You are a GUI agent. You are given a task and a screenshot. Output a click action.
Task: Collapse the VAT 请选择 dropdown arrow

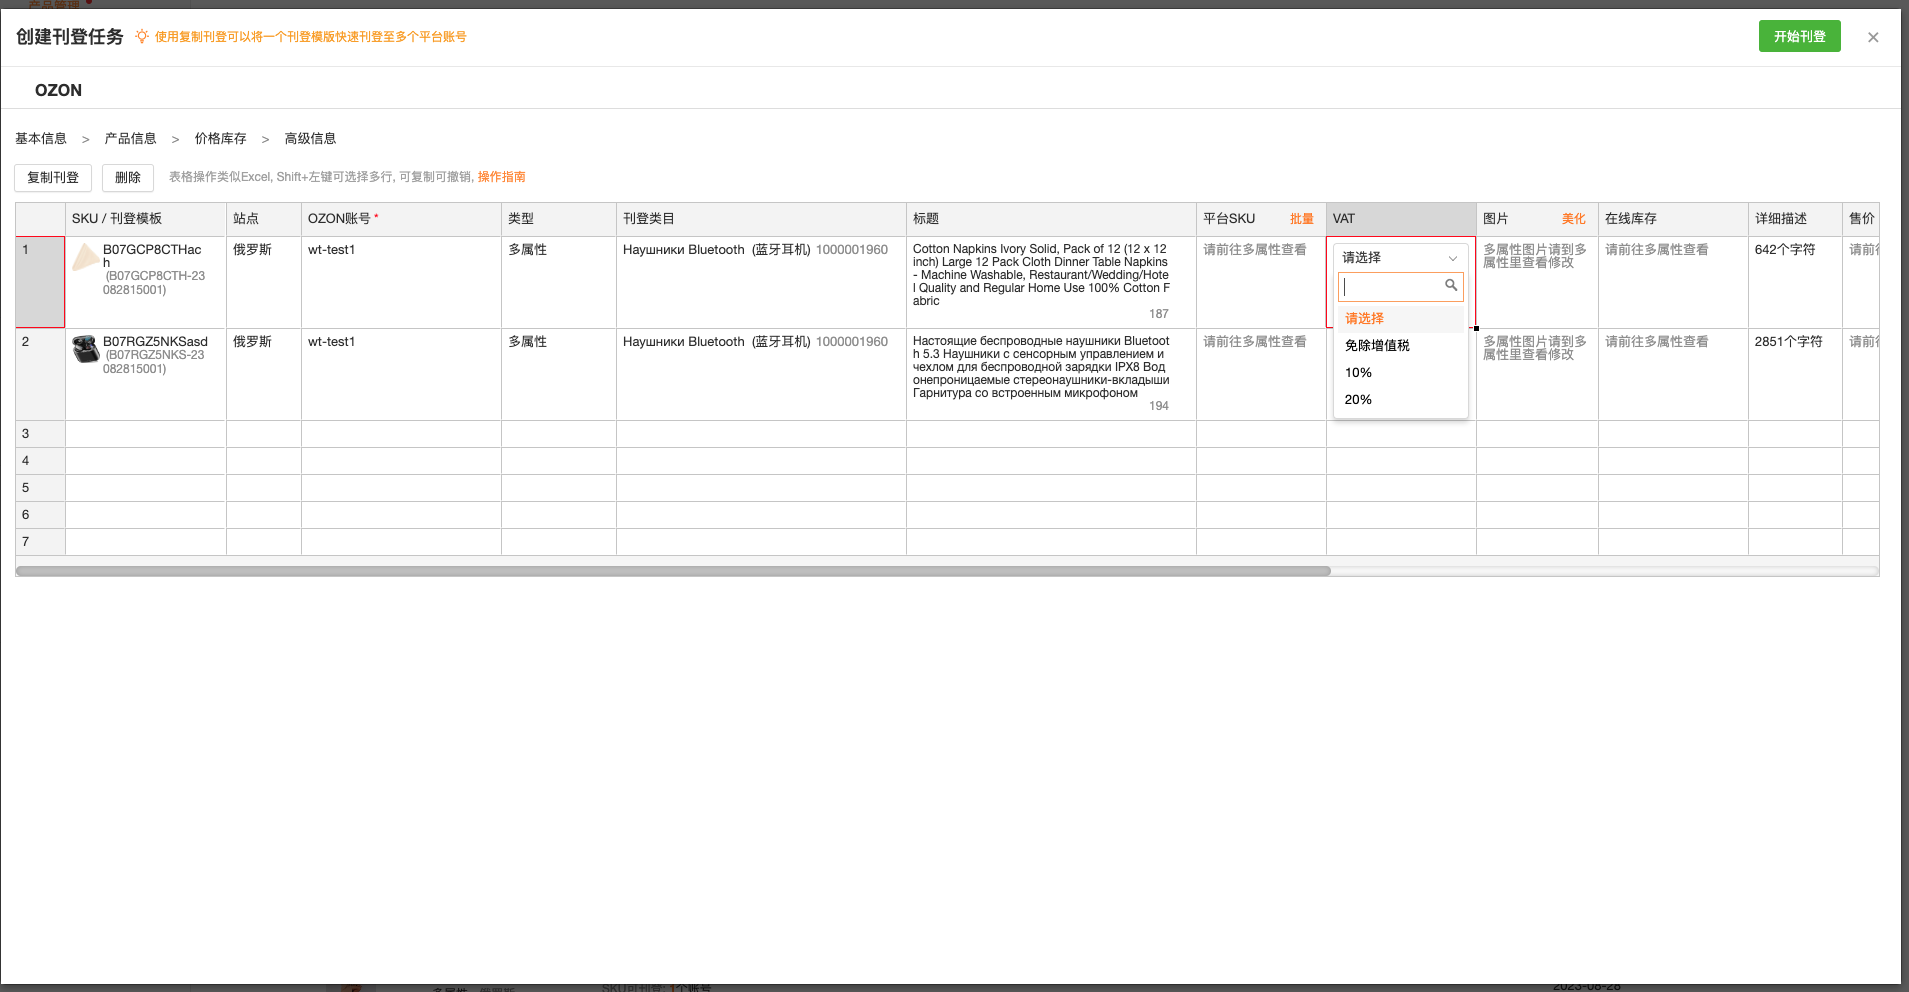[1452, 258]
